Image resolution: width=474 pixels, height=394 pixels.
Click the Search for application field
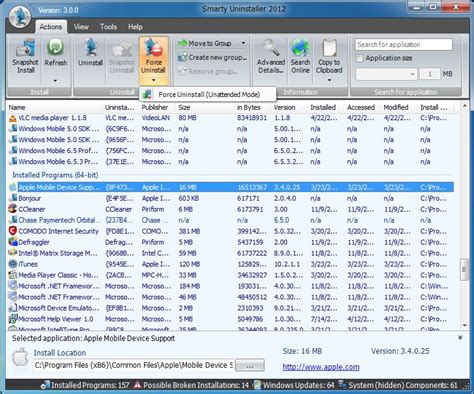point(404,45)
